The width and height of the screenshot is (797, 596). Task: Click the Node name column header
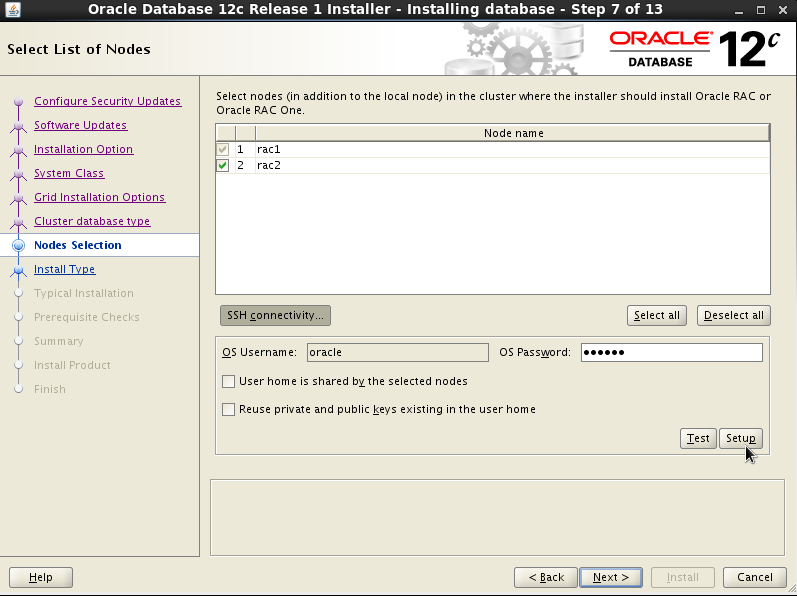pos(513,133)
